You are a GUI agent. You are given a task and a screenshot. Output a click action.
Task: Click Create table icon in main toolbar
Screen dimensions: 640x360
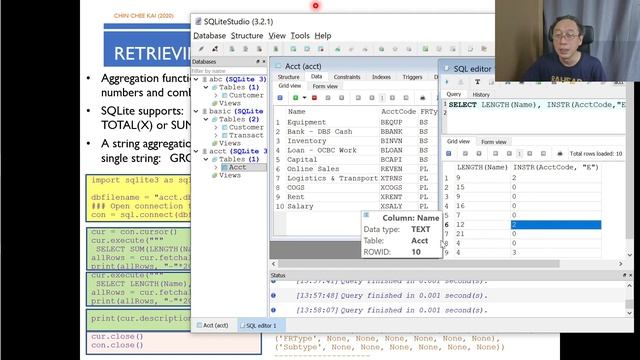click(293, 49)
